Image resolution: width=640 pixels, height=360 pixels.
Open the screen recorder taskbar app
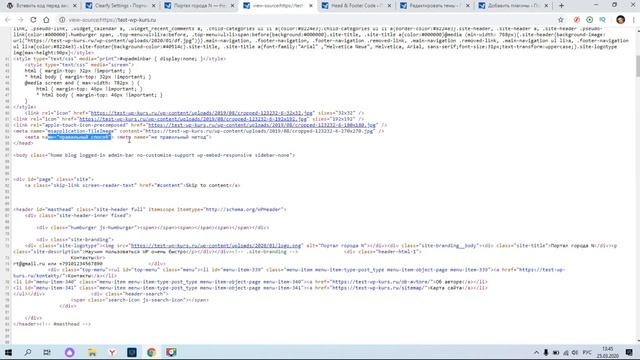pos(171,352)
